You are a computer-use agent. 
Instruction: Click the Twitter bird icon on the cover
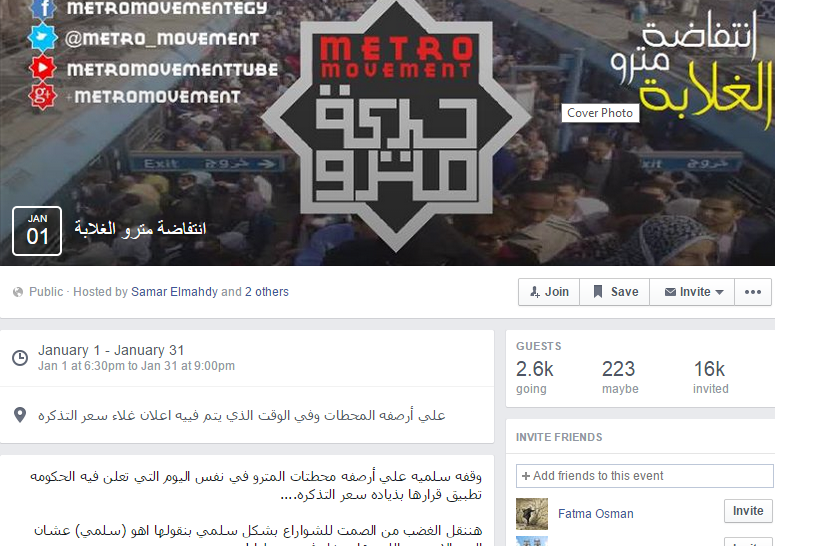(42, 38)
